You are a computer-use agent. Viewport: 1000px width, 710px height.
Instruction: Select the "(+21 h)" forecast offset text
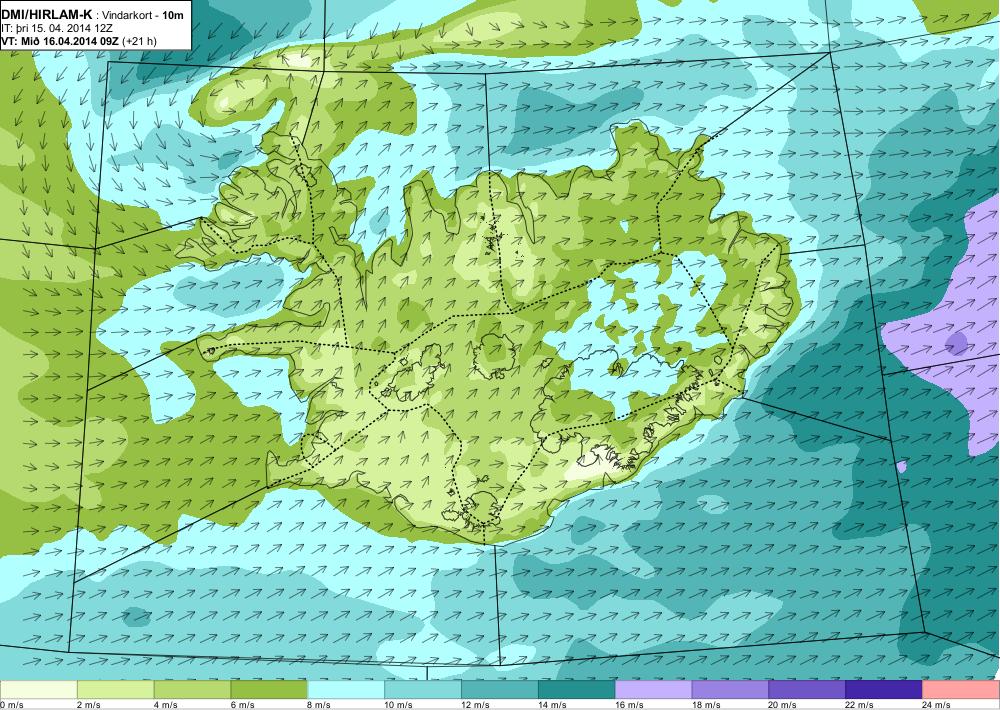tap(140, 41)
